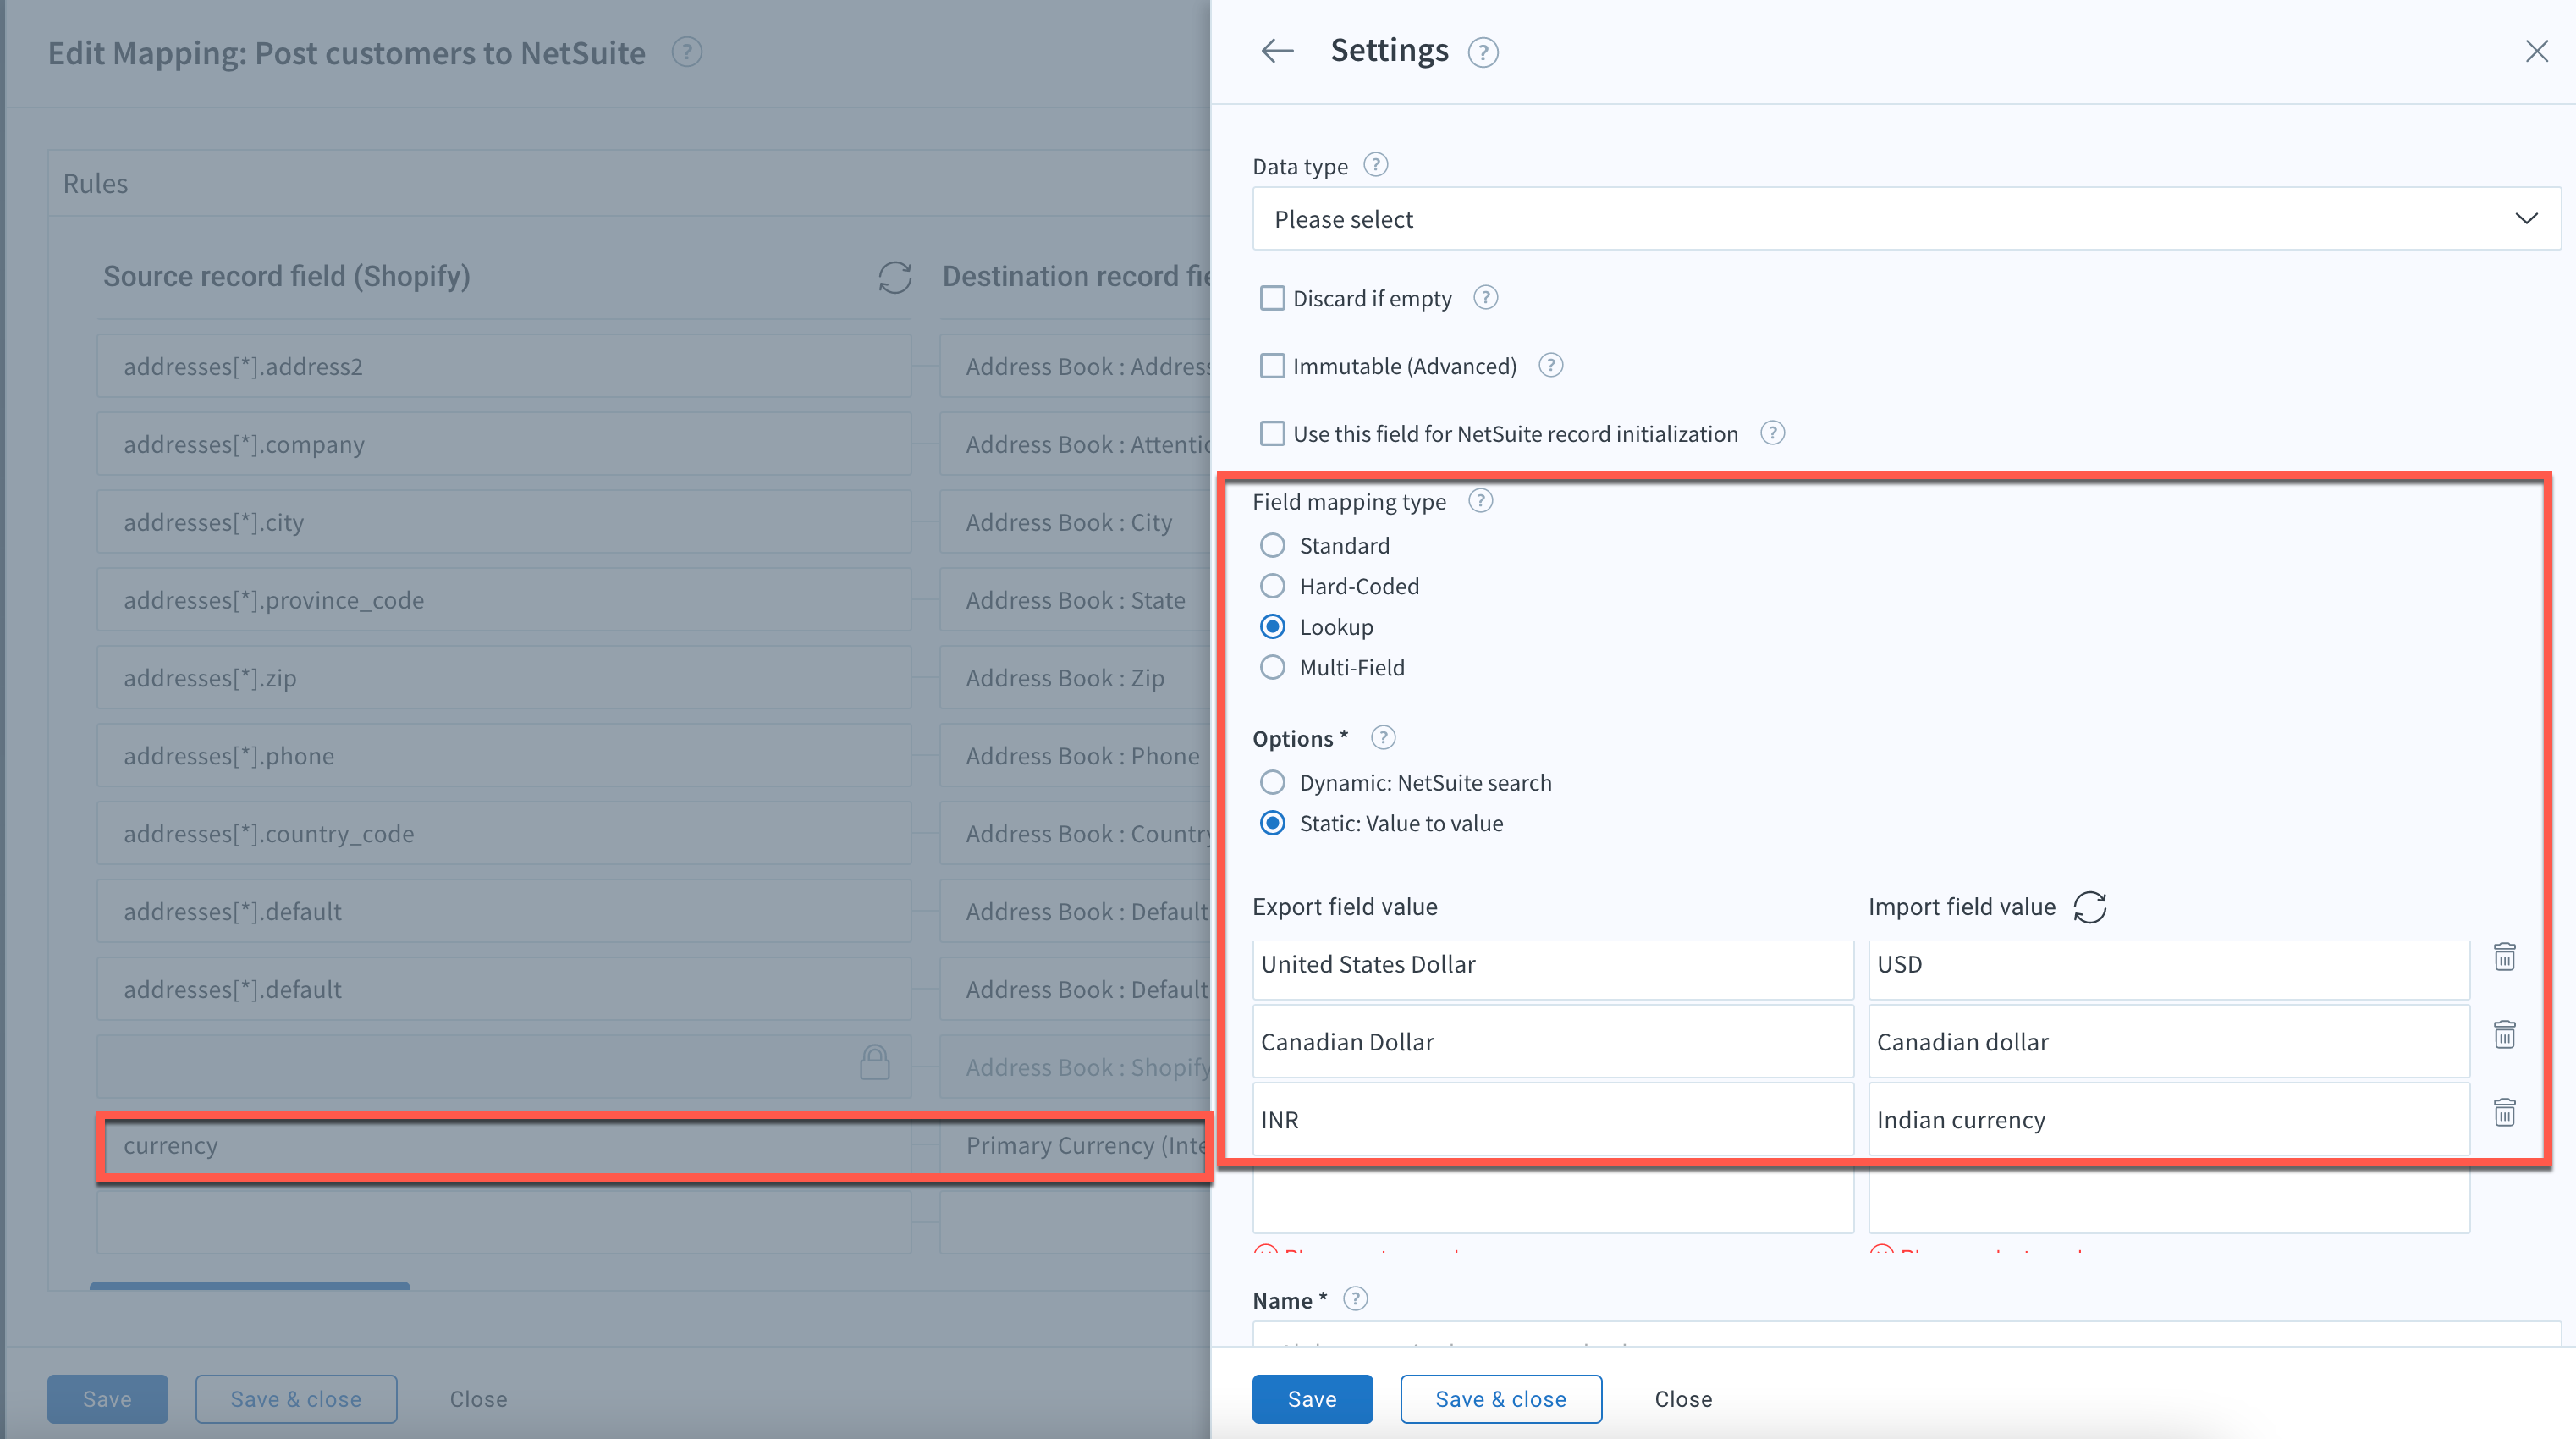Edit Canadian Dollar export value field

tap(1552, 1042)
